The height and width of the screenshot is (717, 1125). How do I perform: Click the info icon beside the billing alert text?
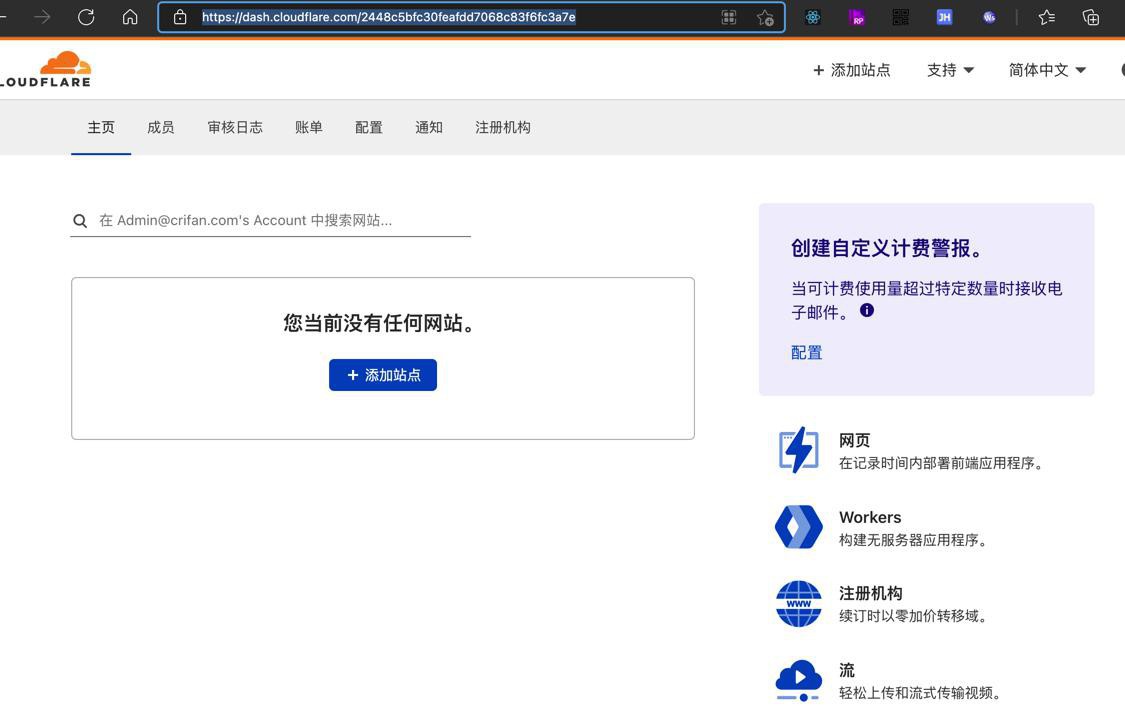click(867, 310)
